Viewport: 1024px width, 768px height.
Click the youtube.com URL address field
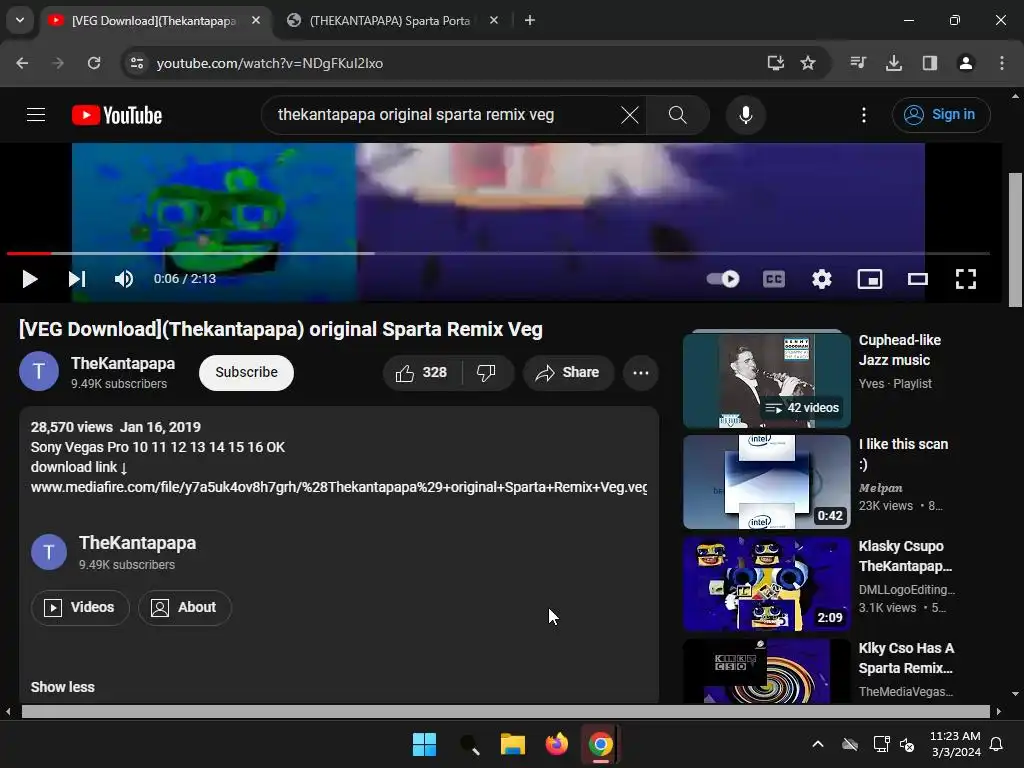point(269,63)
